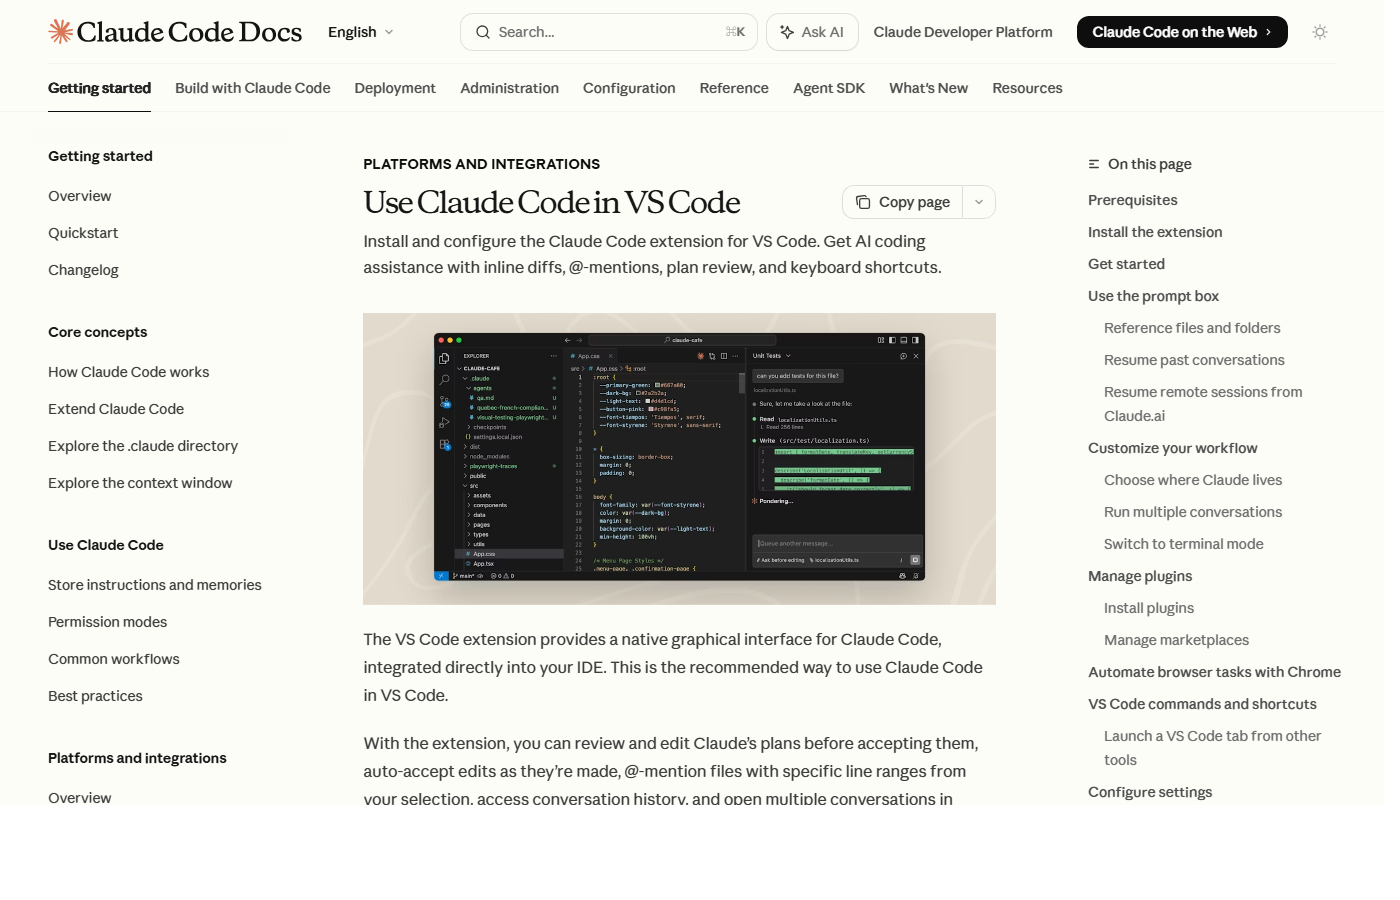Screen dimensions: 1400x900
Task: Open Best practices page
Action: click(95, 696)
